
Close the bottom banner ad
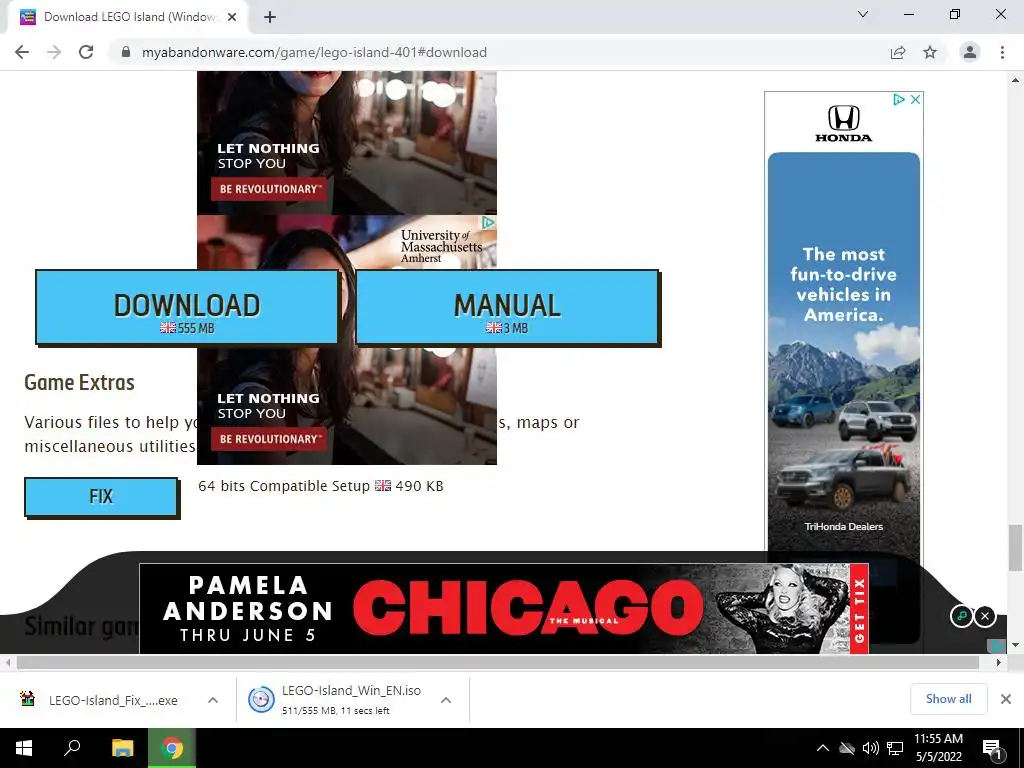pyautogui.click(x=985, y=616)
